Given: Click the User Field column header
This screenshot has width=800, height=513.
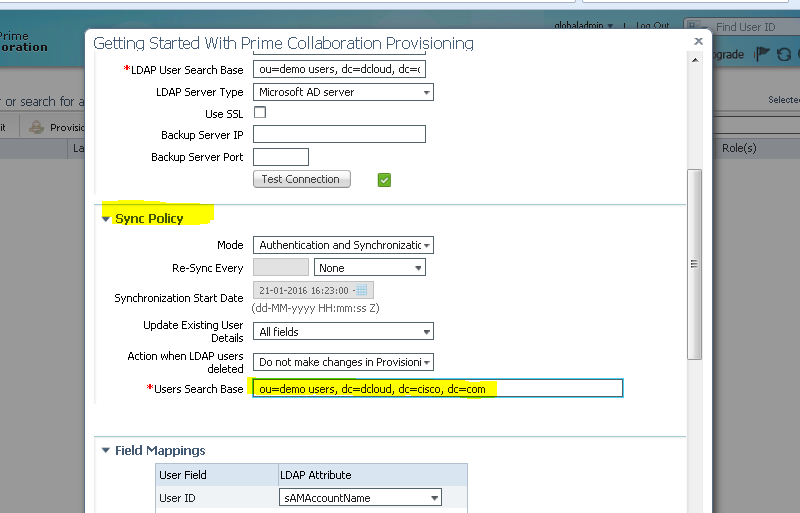Looking at the screenshot, I should [217, 475].
